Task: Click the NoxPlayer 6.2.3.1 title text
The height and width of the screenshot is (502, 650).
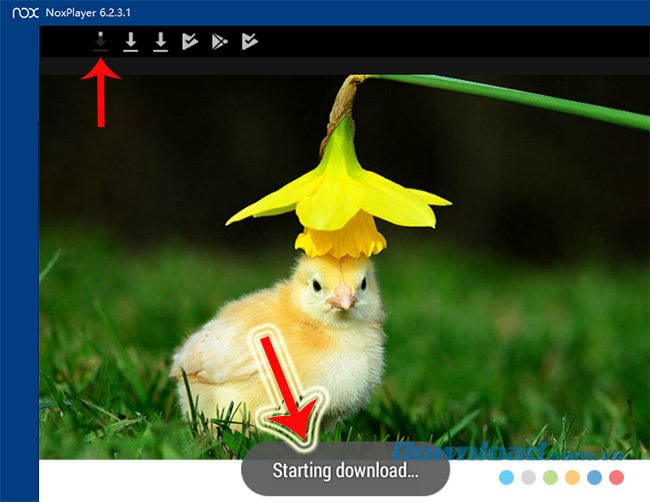Action: click(x=88, y=13)
